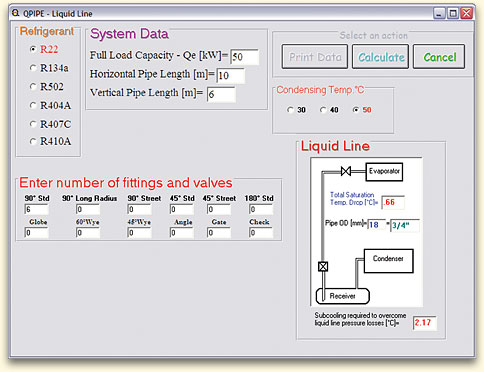
Task: Click the 'Liquid Line' heading
Action: pyautogui.click(x=335, y=146)
